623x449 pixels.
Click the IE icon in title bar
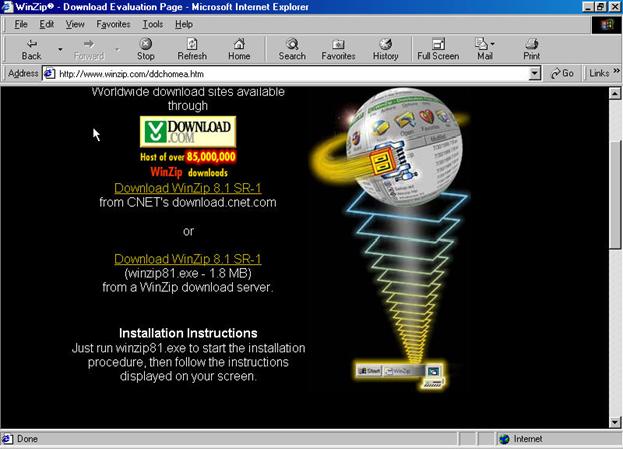tap(7, 7)
